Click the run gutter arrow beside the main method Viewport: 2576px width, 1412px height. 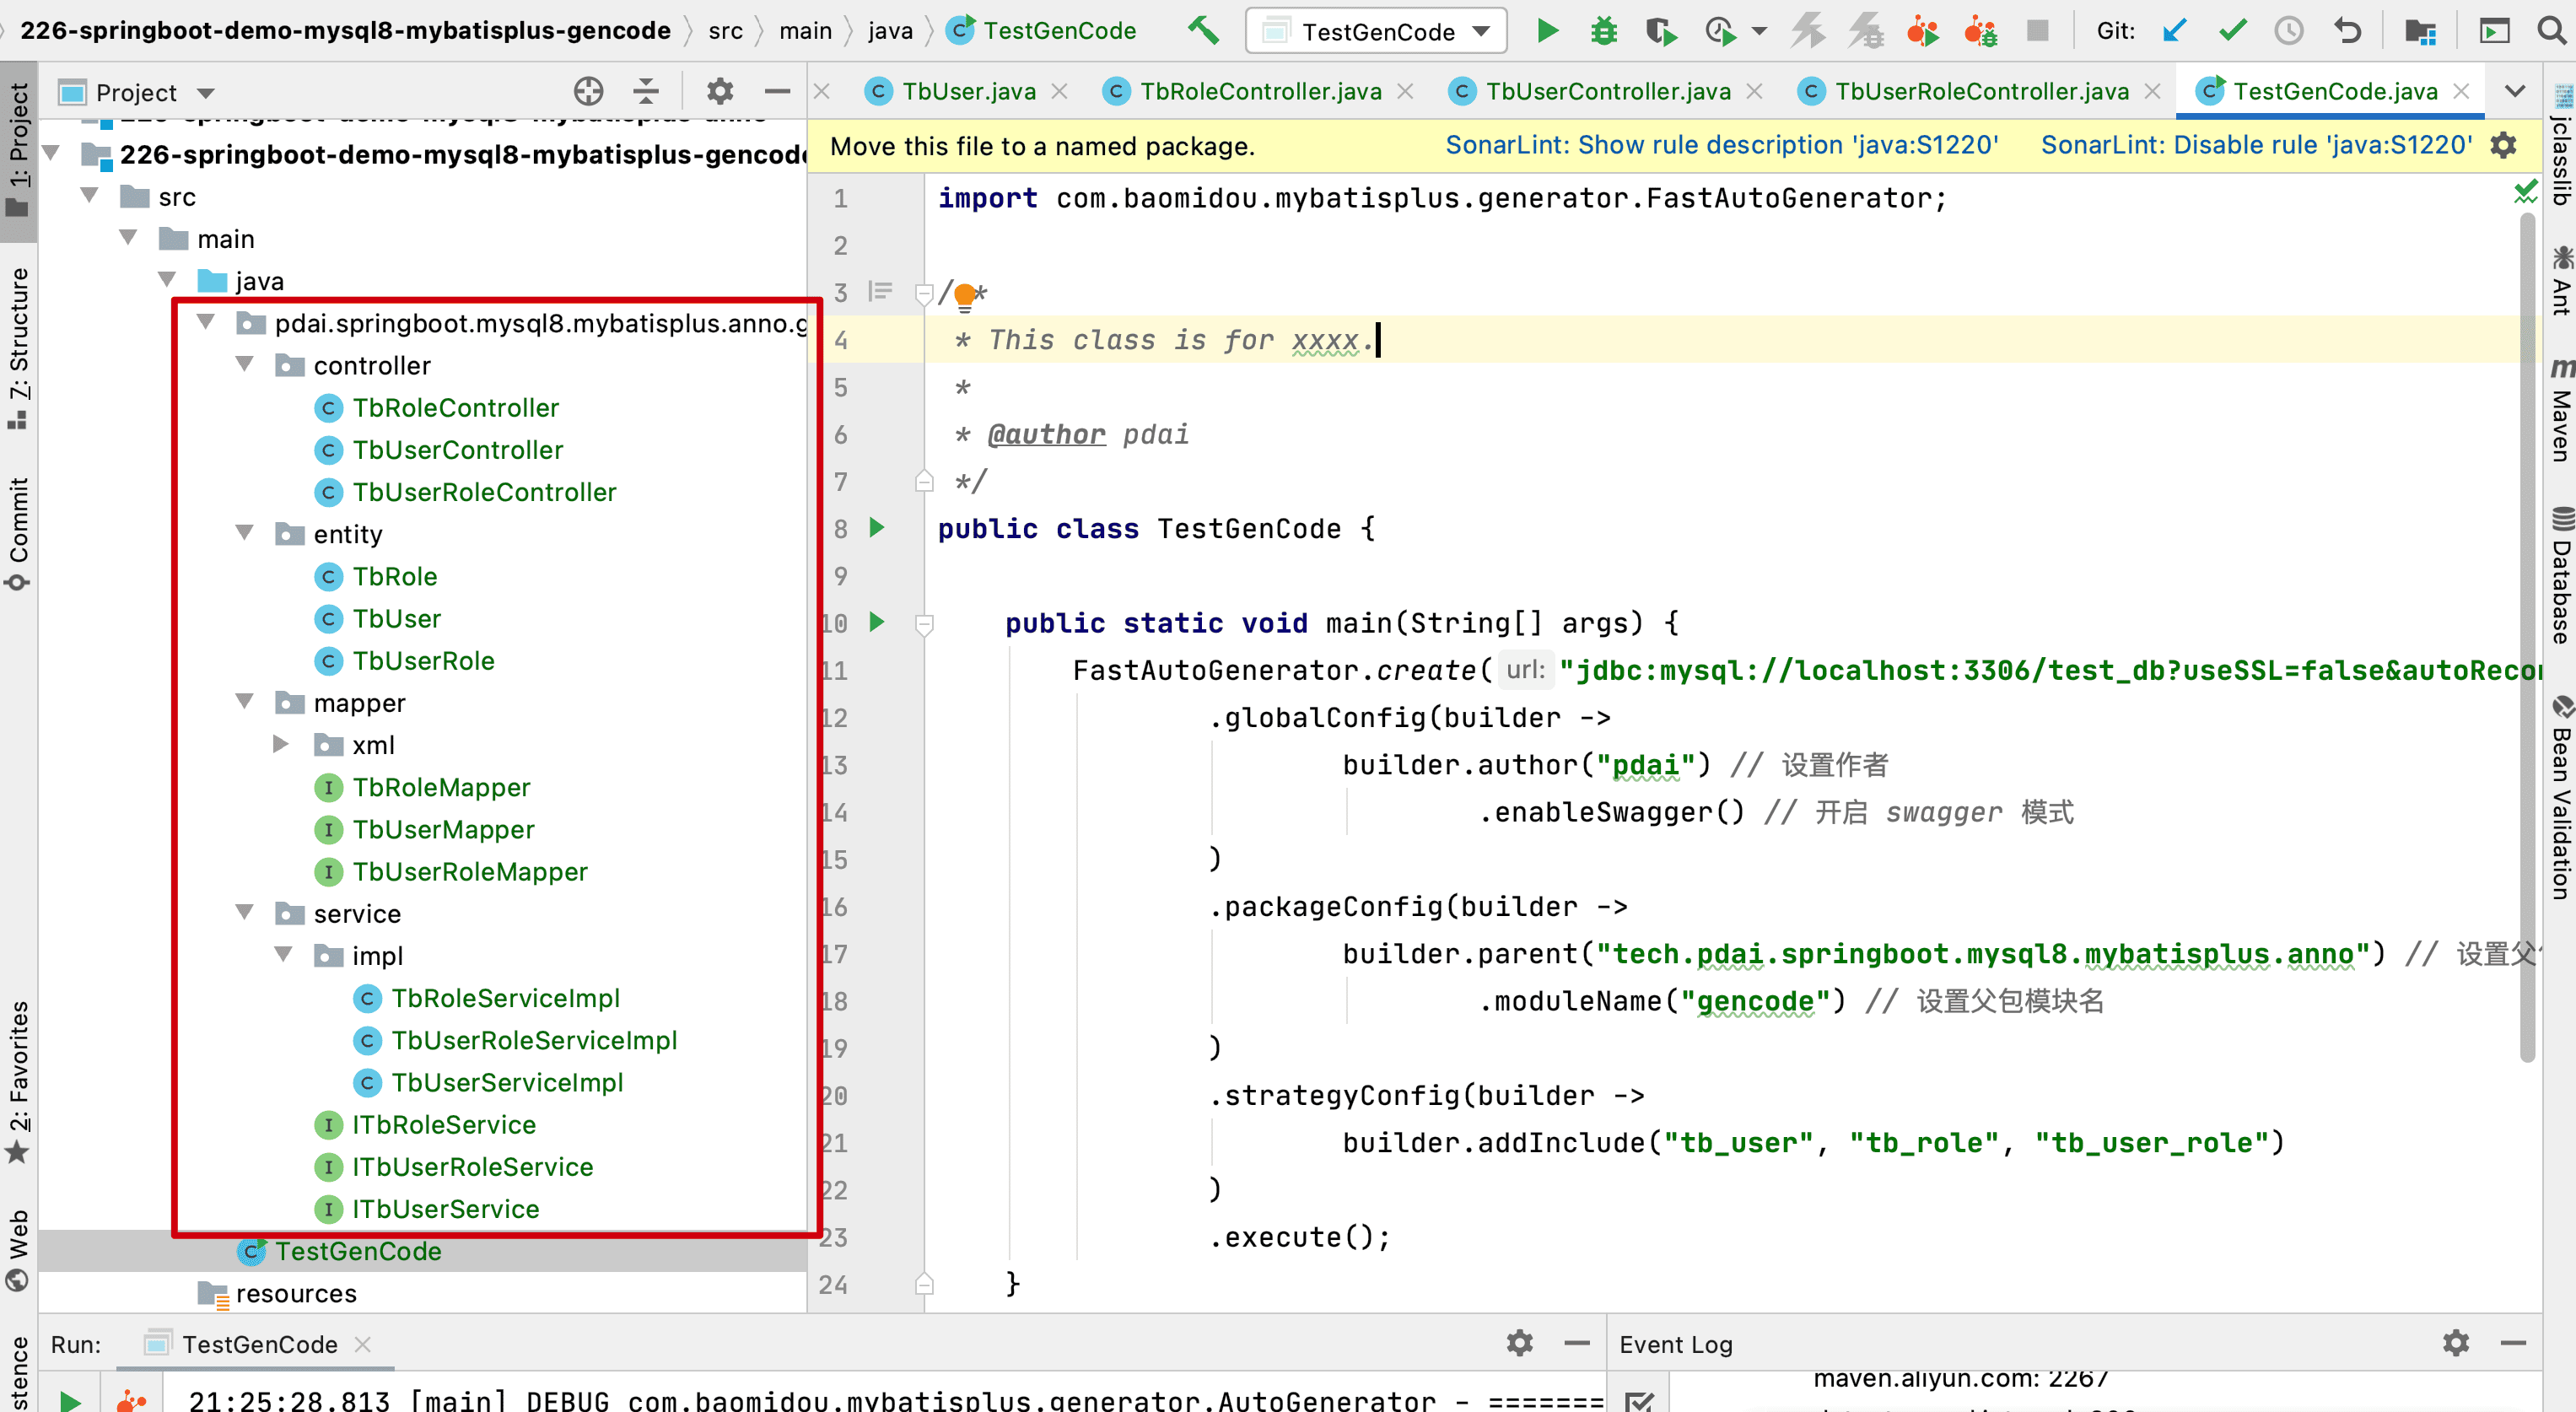pyautogui.click(x=877, y=622)
